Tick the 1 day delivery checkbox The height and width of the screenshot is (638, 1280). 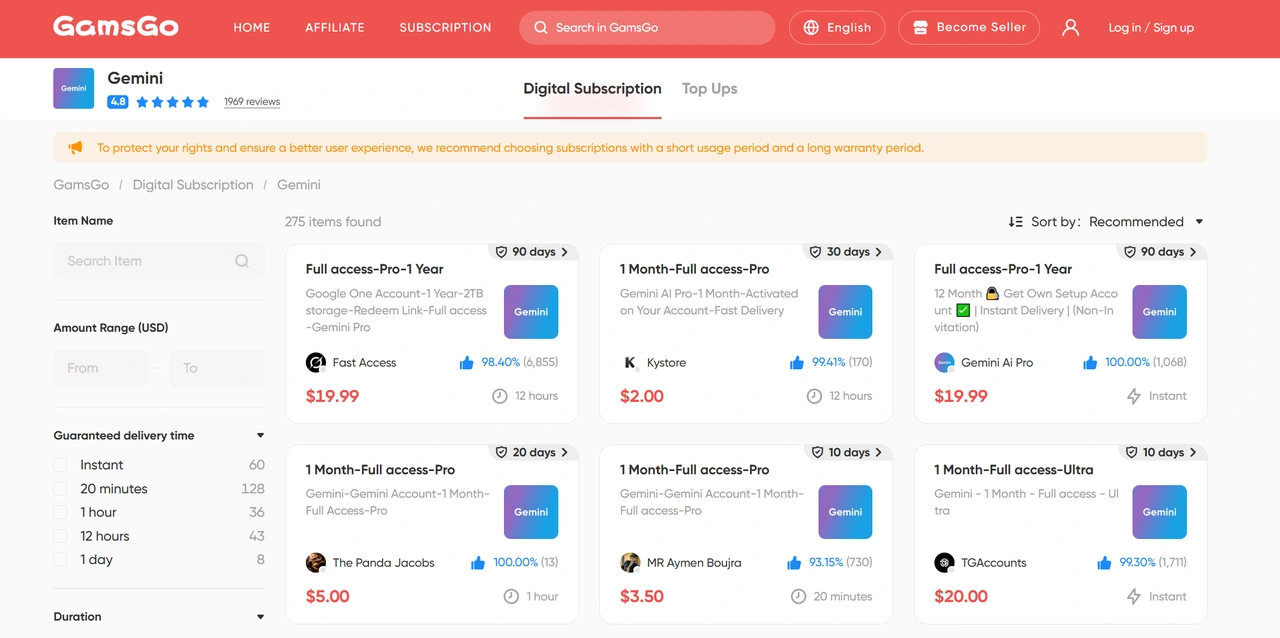click(59, 559)
